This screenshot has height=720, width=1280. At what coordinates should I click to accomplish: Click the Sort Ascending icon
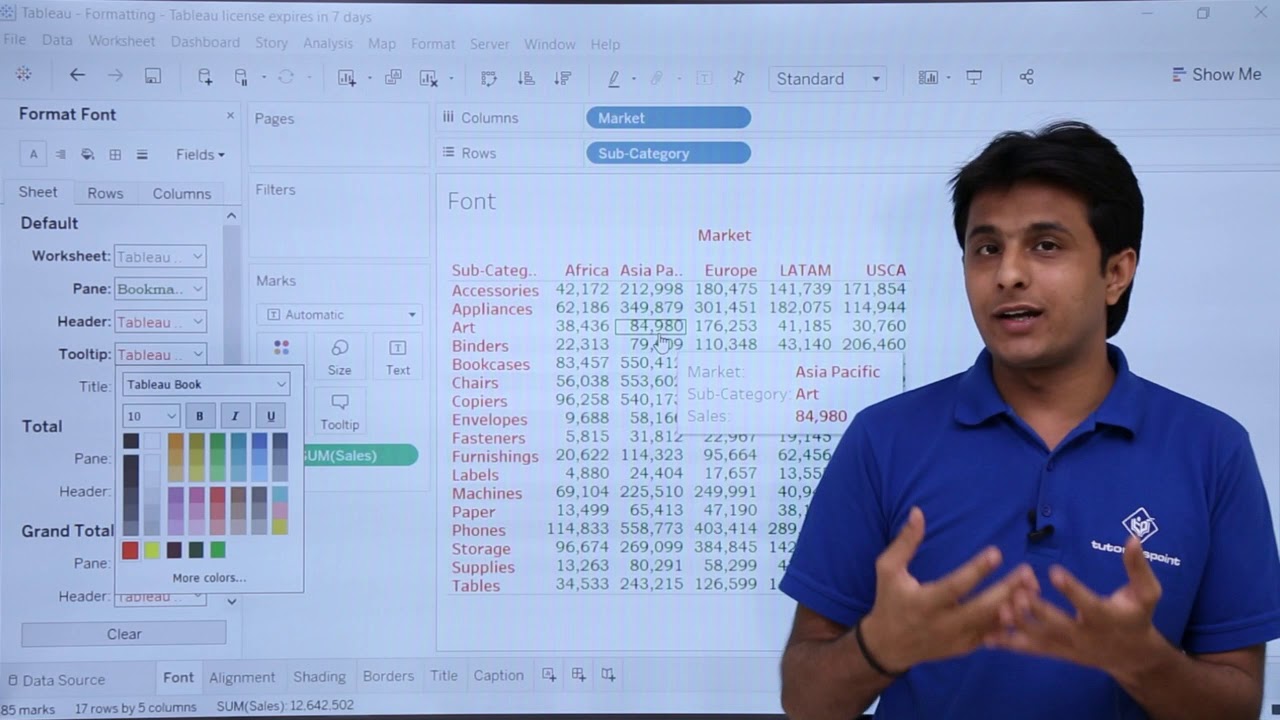(526, 77)
